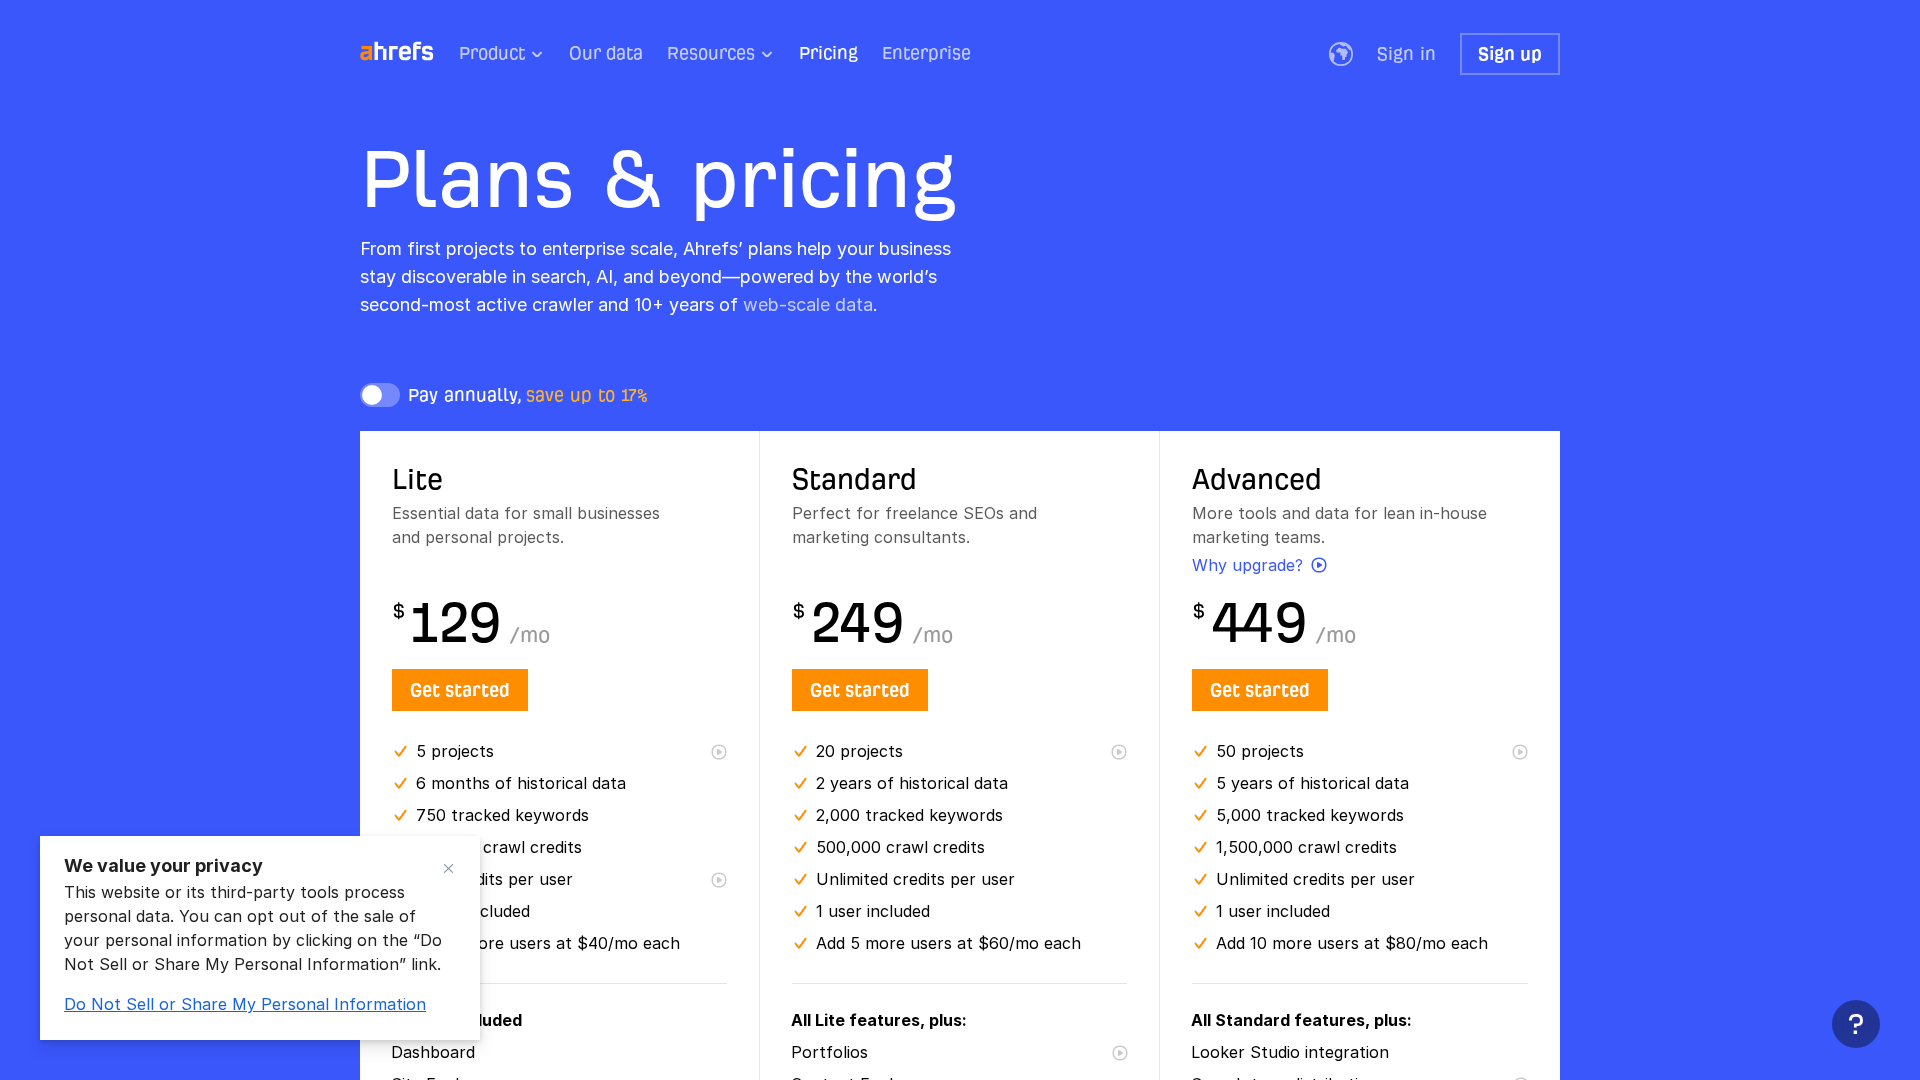Select the Pricing nav item

pos(828,54)
